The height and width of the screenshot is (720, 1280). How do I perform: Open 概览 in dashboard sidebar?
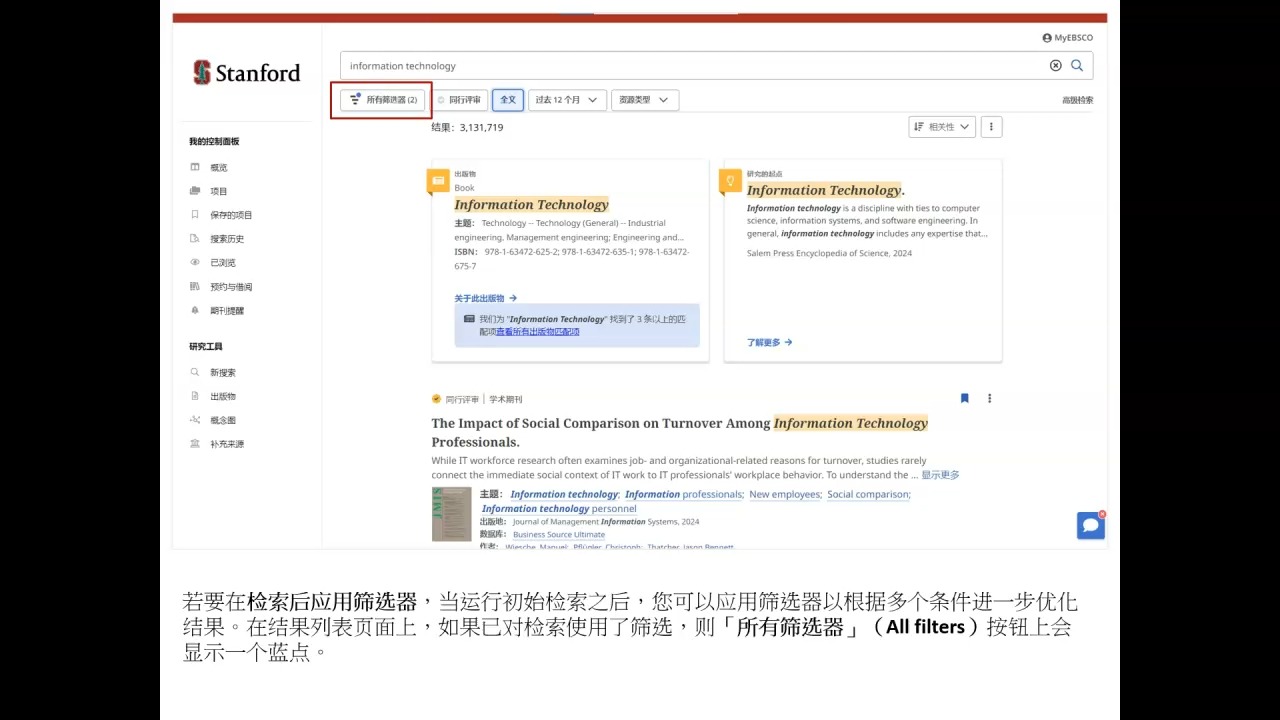(x=219, y=167)
